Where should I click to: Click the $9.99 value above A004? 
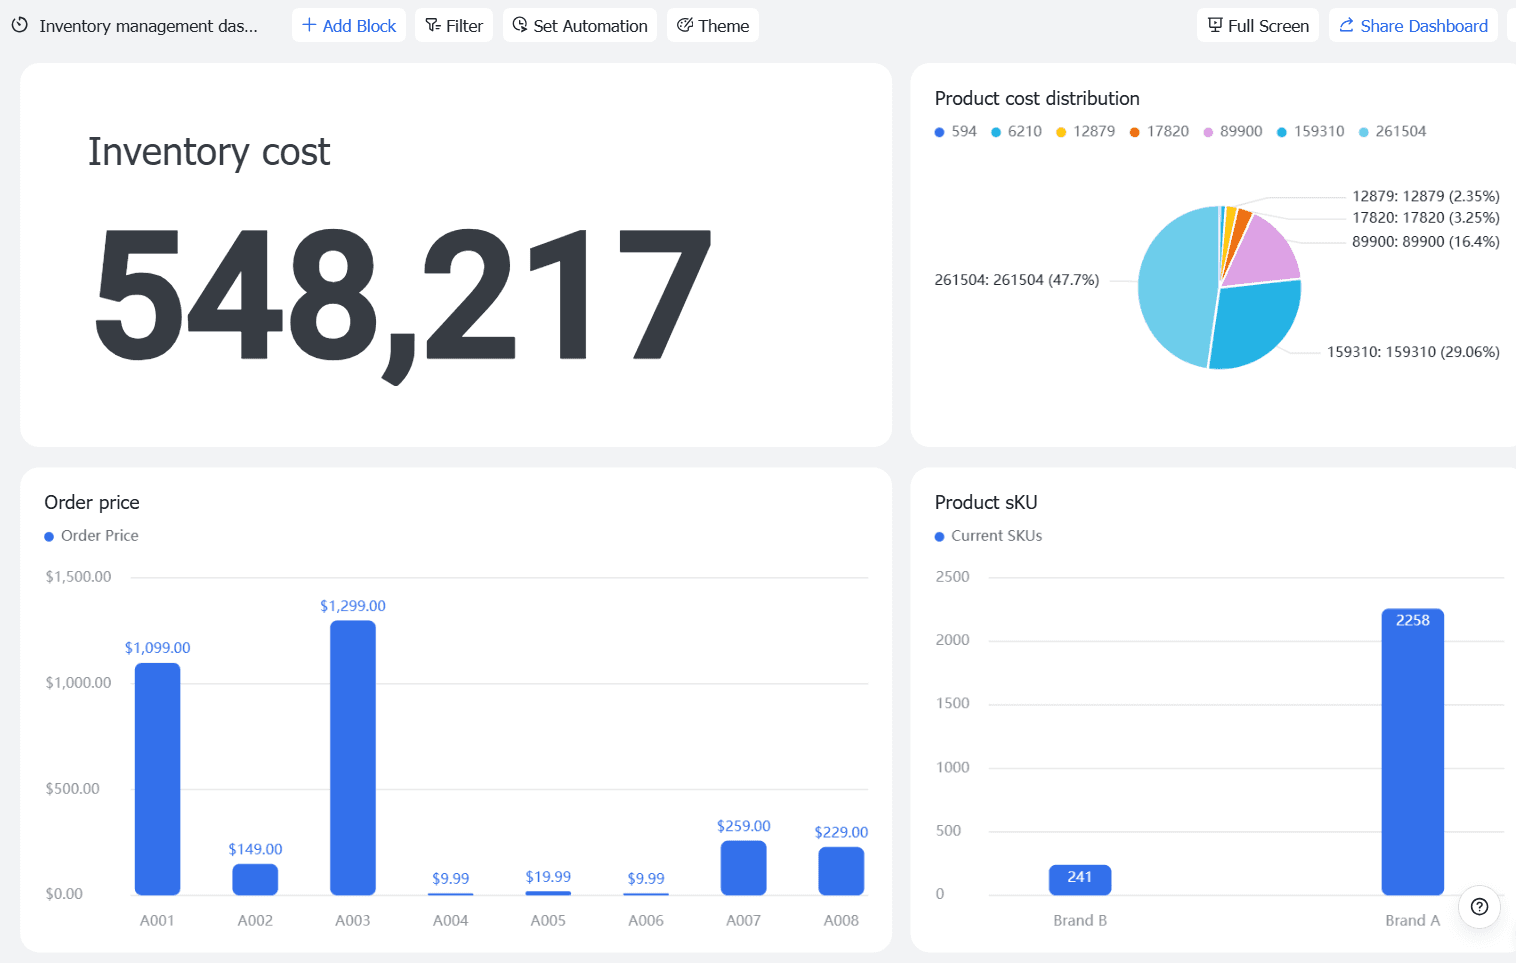(x=451, y=878)
